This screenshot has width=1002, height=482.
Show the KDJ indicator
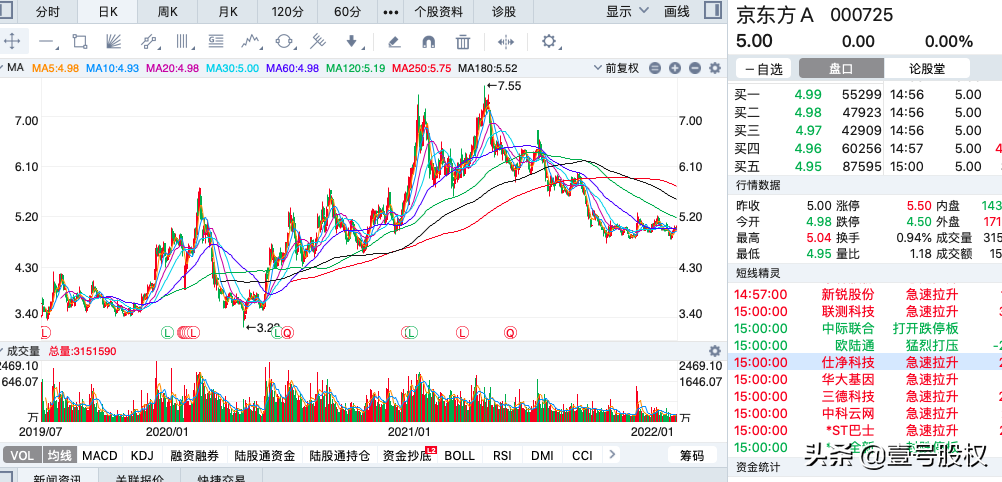tap(142, 455)
